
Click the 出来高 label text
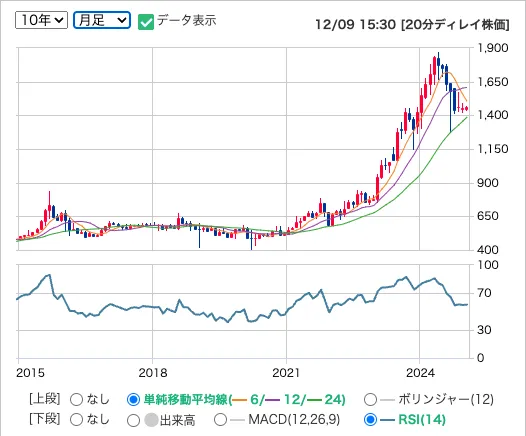[x=177, y=420]
